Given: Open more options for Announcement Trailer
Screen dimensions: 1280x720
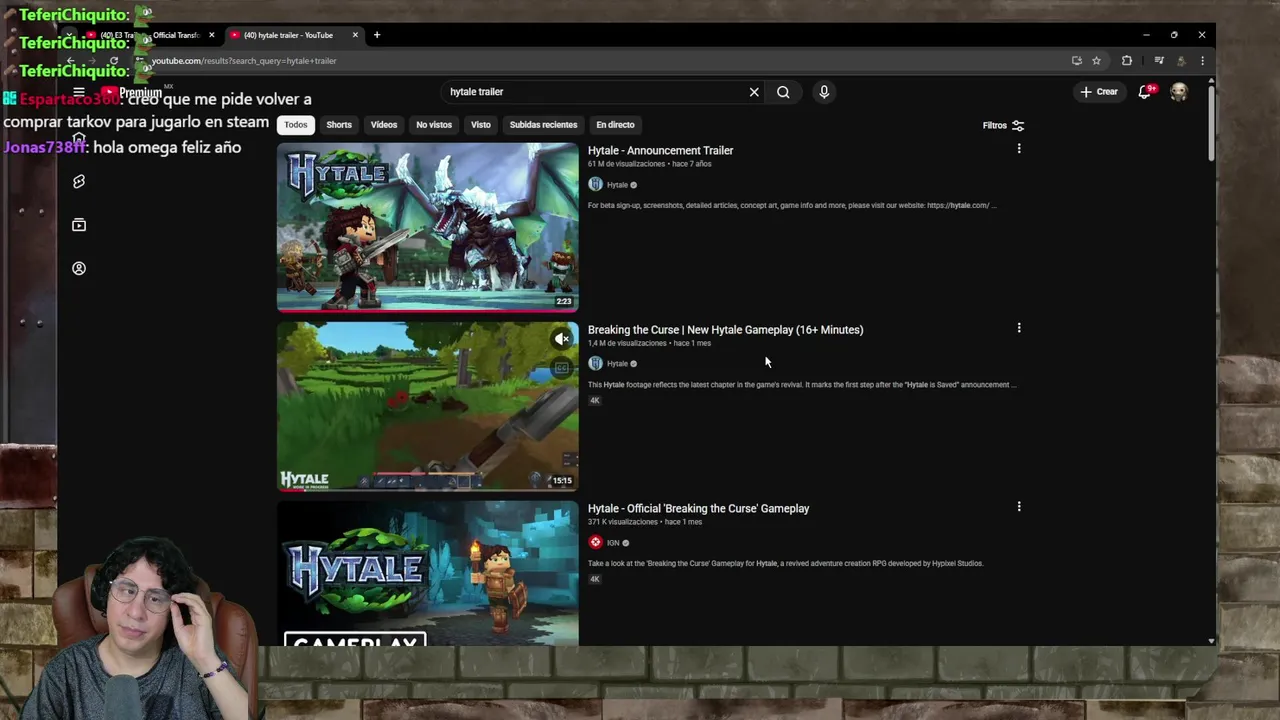Looking at the screenshot, I should click(1019, 149).
